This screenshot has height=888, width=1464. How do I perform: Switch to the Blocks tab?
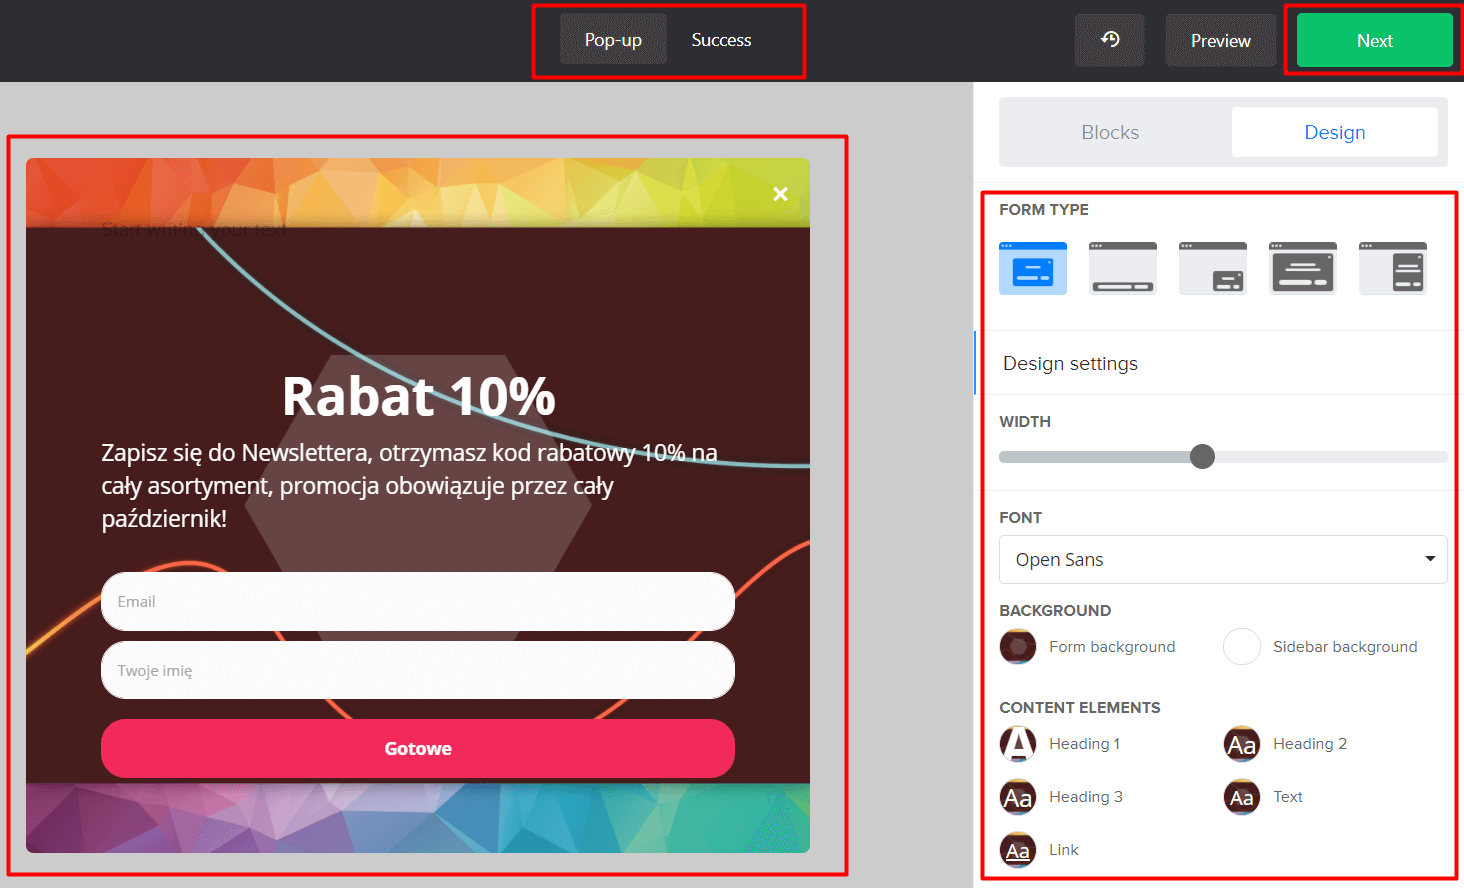click(1110, 132)
